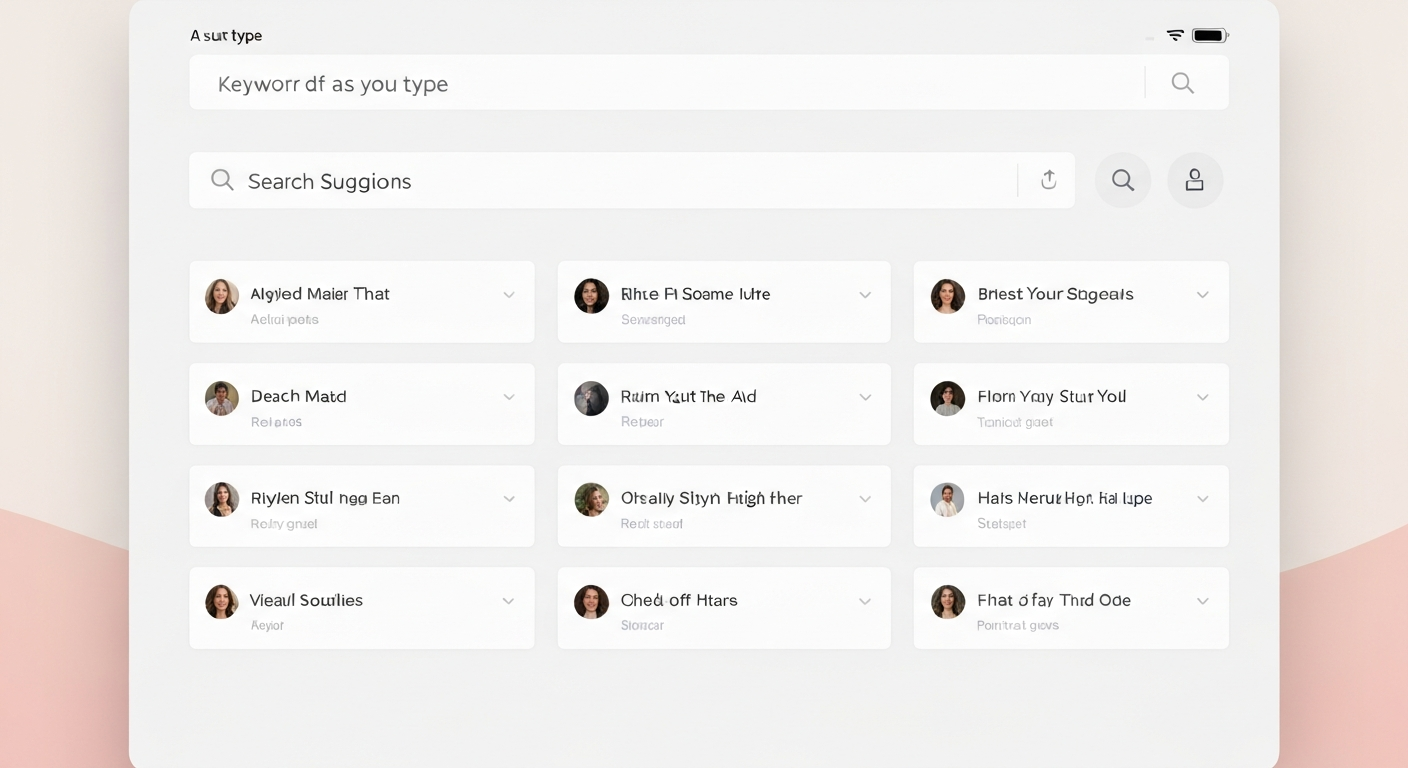1408x768 pixels.
Task: Expand the Ched off Htars chevron
Action: click(x=865, y=602)
